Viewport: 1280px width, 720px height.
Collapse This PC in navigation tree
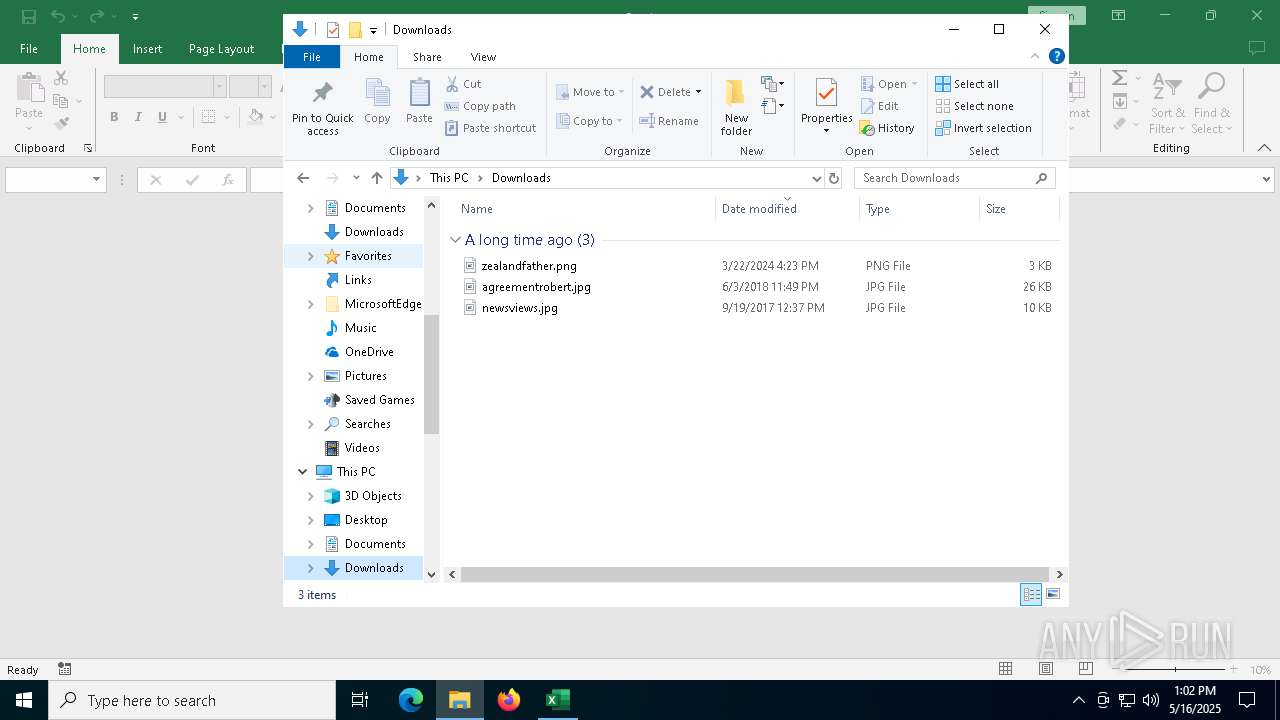coord(303,472)
